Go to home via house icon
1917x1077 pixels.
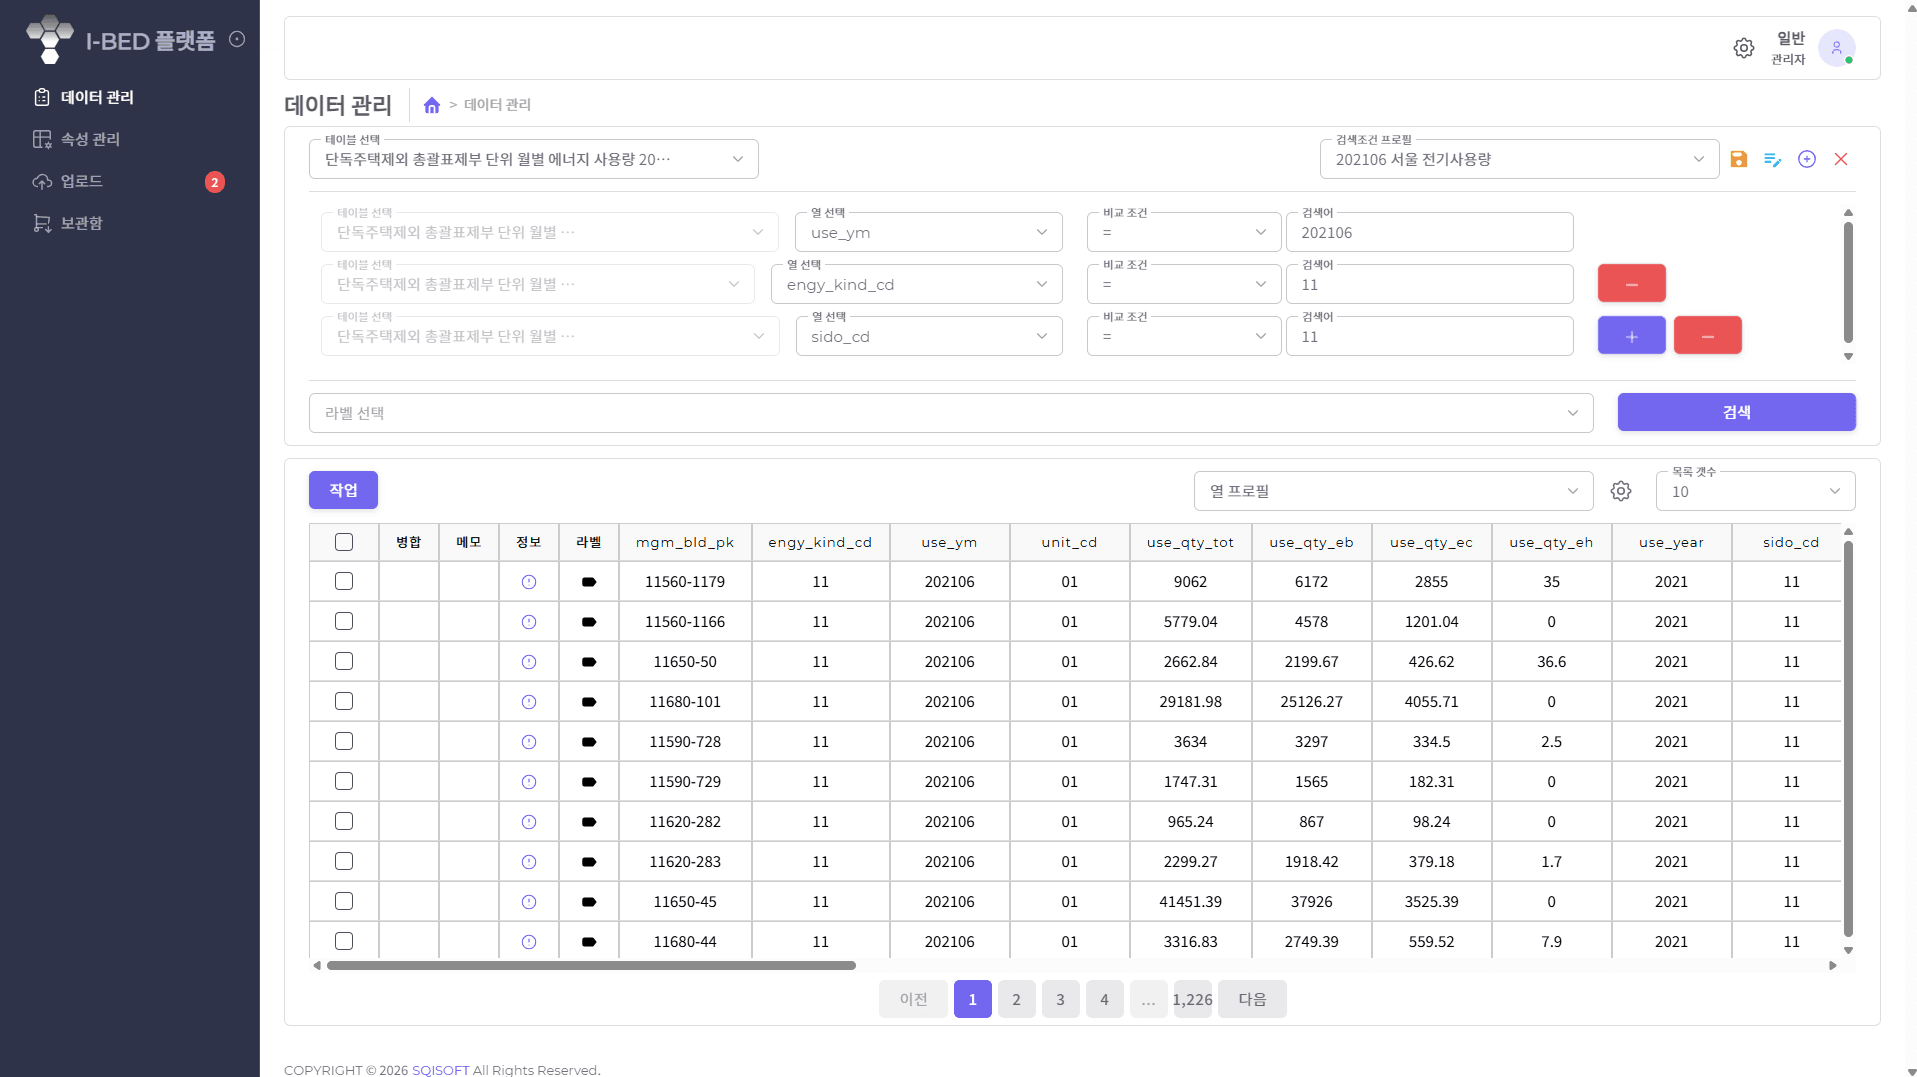432,105
